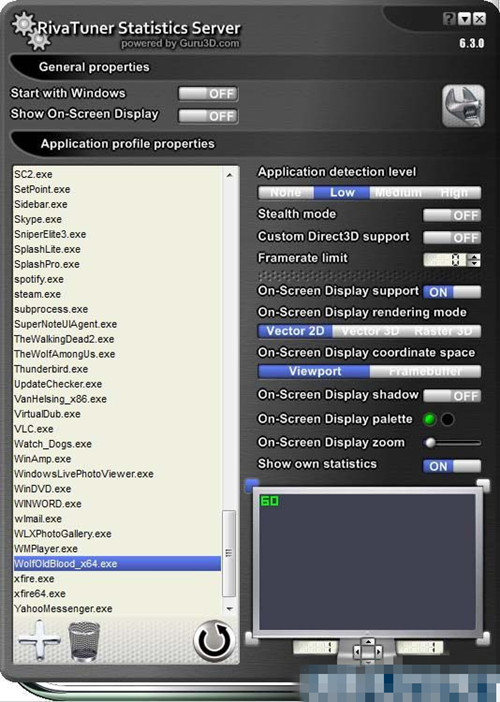
Task: Click the right OSD coordinate field
Action: point(420,647)
